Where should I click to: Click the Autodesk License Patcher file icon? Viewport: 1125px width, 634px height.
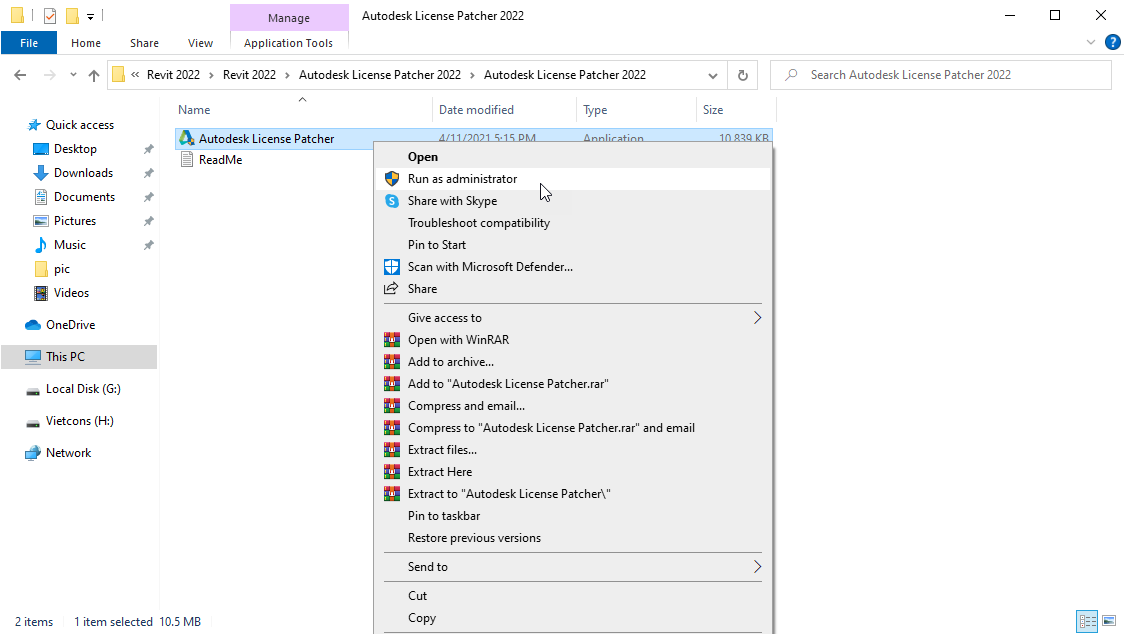coord(187,138)
